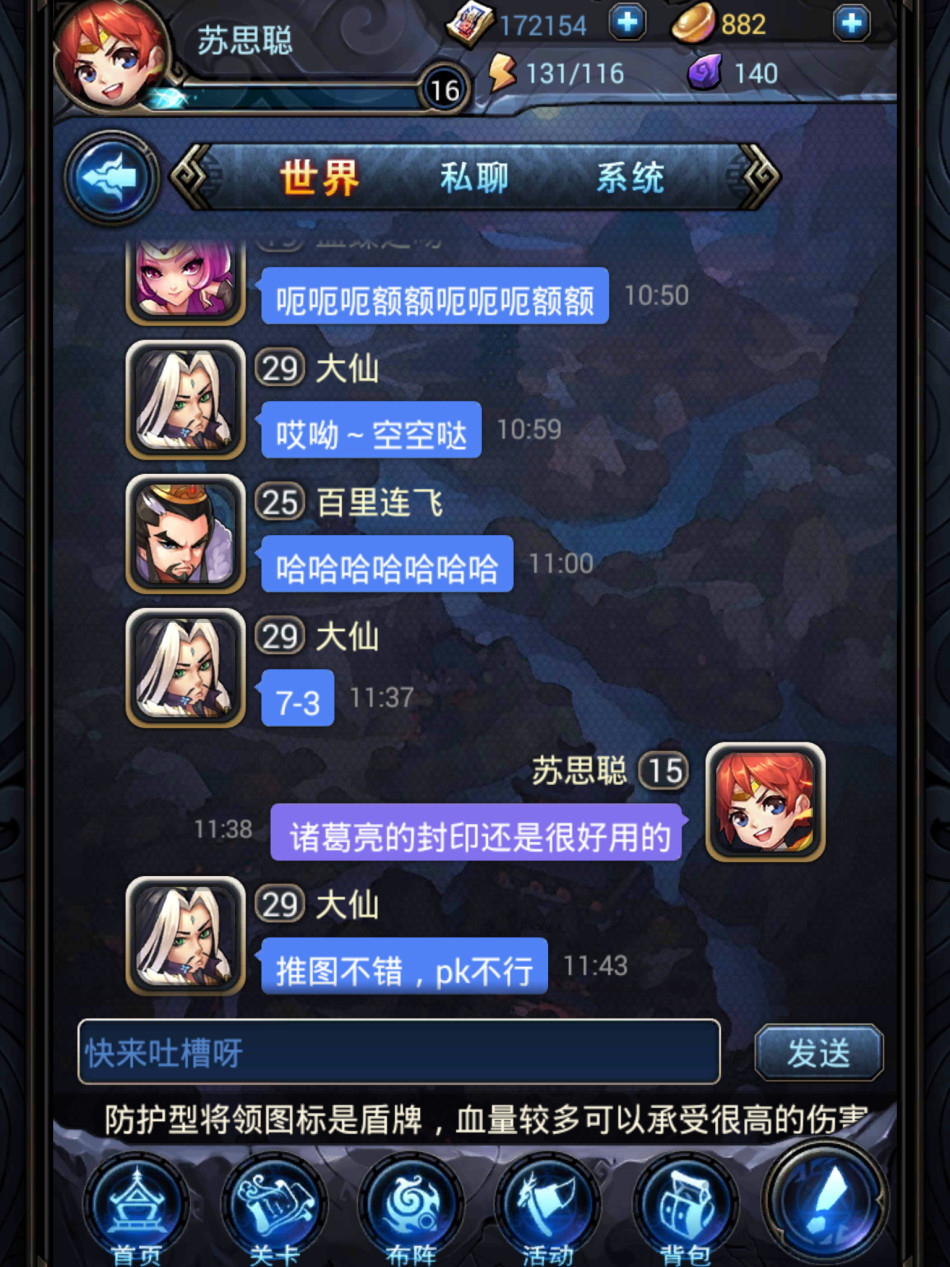Tap the message 诸葛亮的封印还是很好用的
950x1267 pixels.
[477, 833]
